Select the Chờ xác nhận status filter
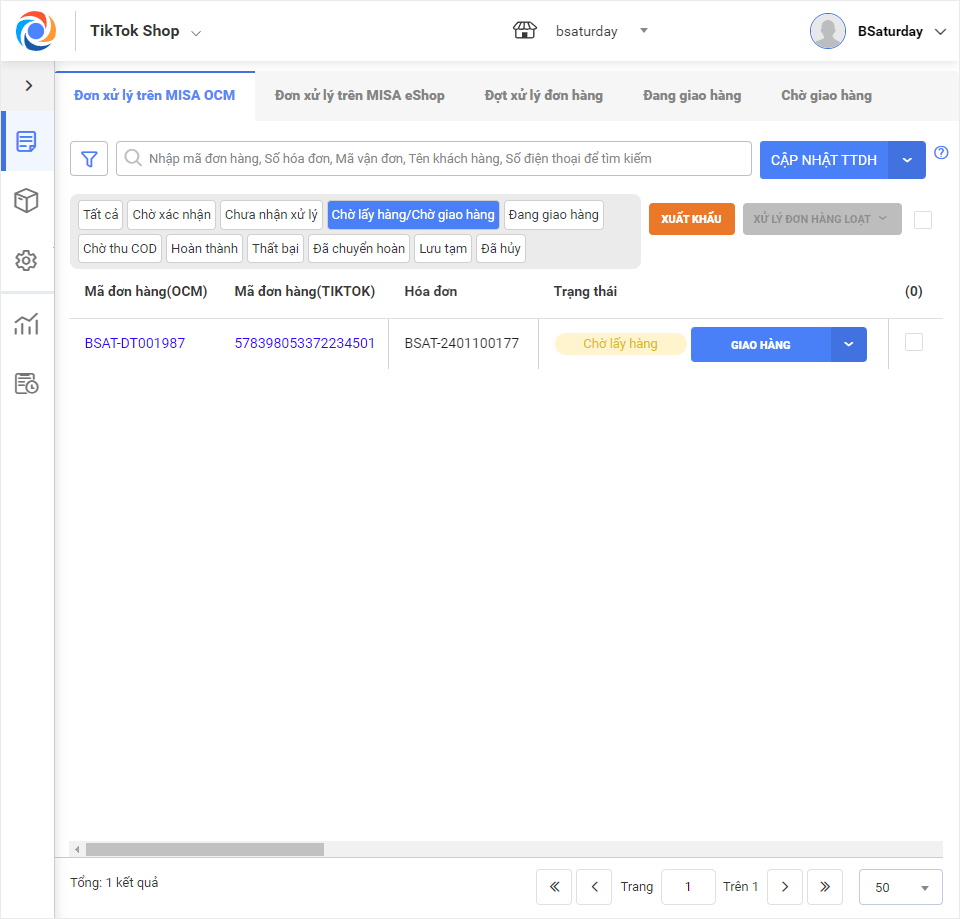The width and height of the screenshot is (960, 919). pos(171,215)
